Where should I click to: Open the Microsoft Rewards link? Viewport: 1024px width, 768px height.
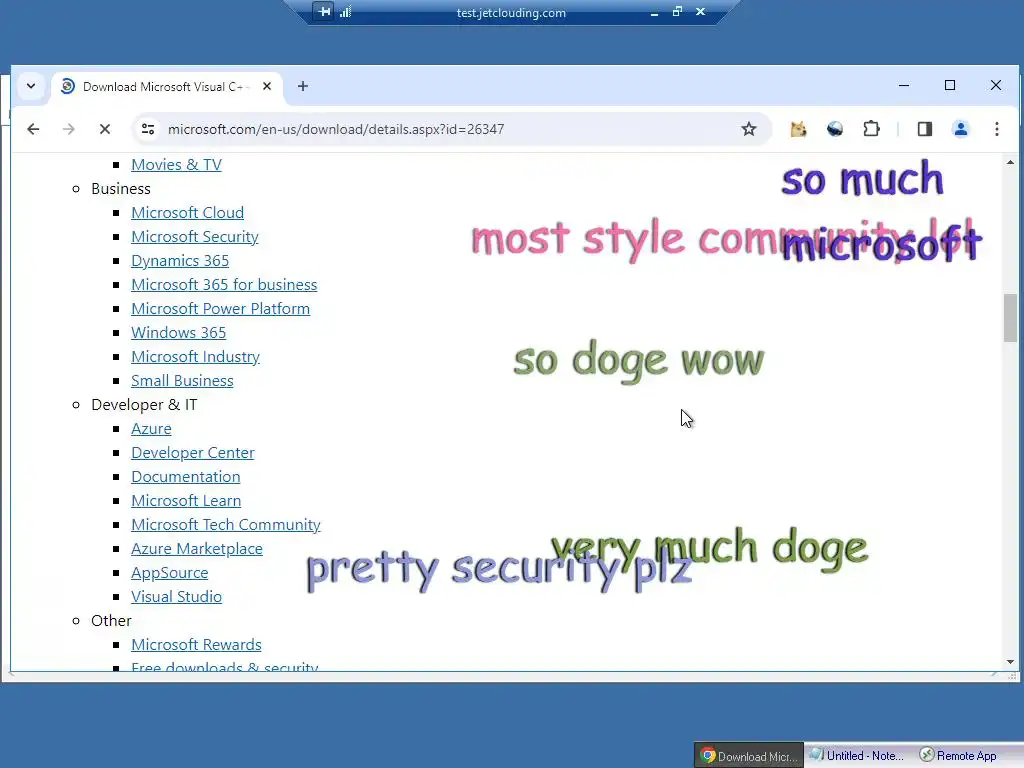(x=196, y=645)
